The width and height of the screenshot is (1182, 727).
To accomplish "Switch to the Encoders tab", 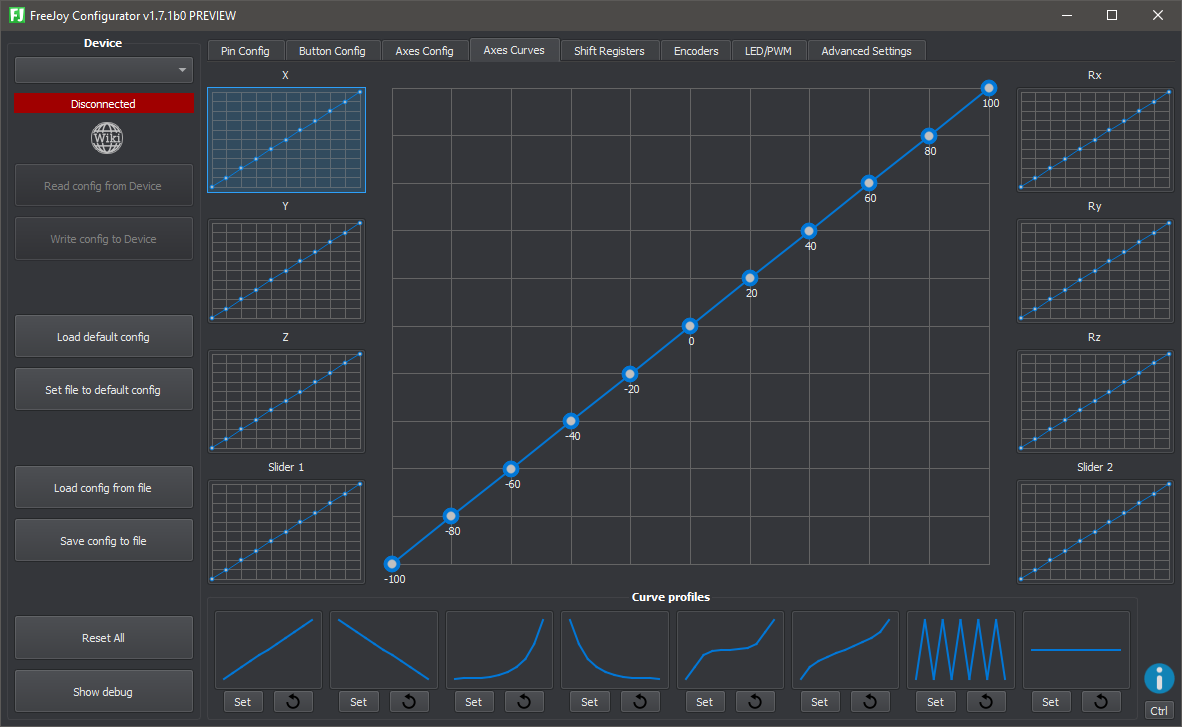I will pos(696,51).
